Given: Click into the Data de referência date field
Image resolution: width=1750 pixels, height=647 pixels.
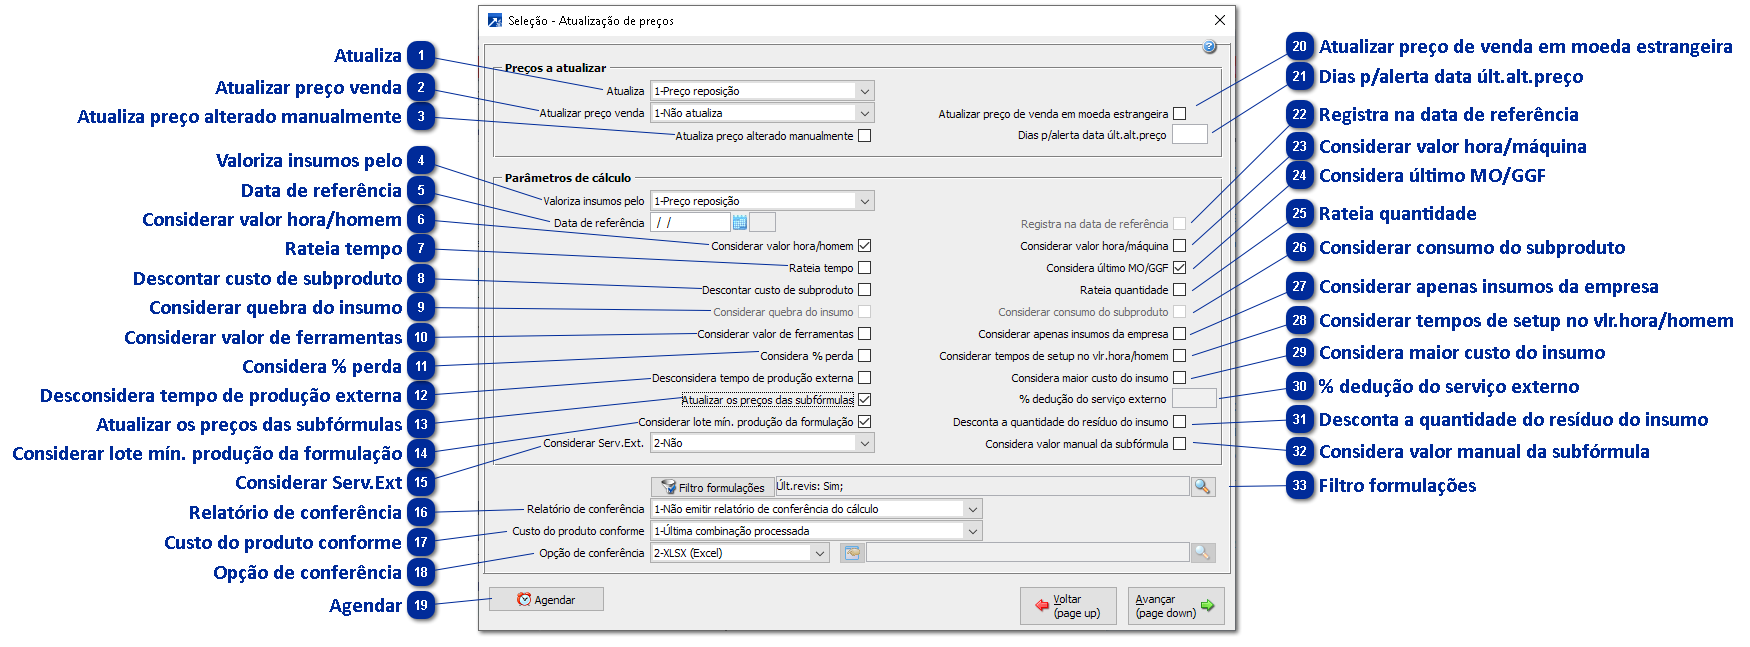Looking at the screenshot, I should point(690,222).
